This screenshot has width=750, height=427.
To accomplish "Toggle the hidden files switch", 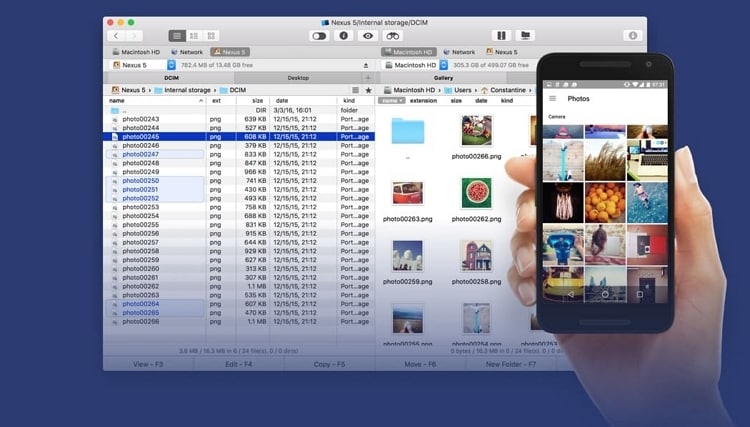I will click(319, 36).
